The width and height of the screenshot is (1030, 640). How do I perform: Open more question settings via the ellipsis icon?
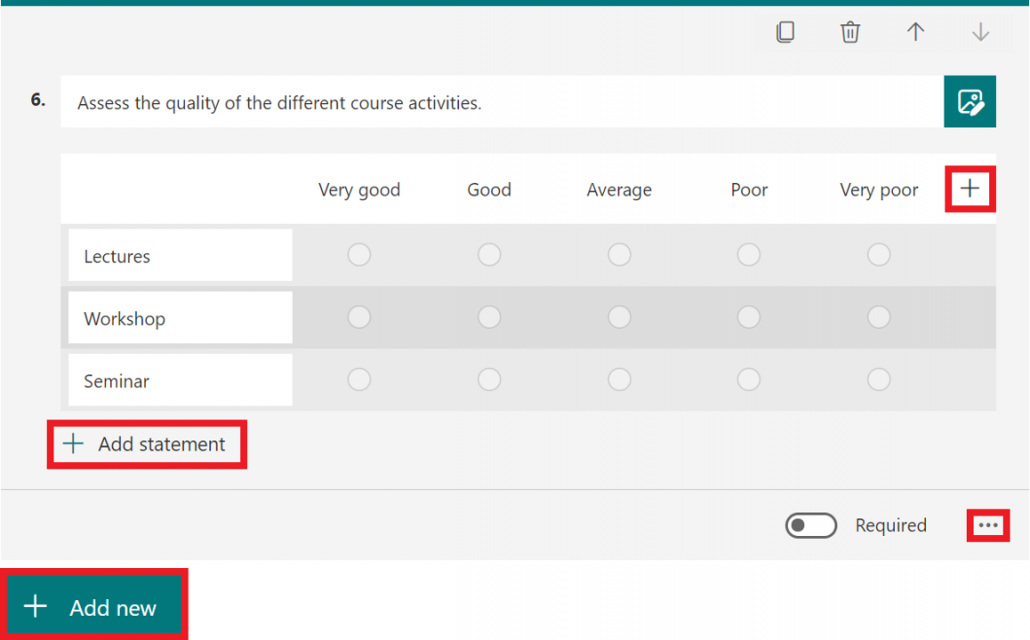pos(988,525)
